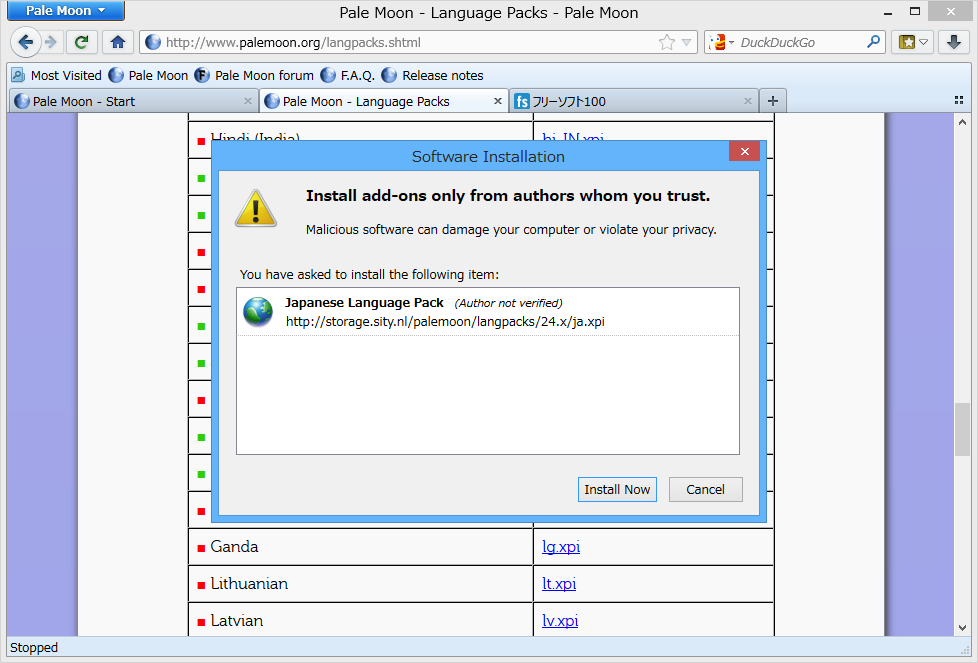Go forward with the Forward arrow button
The height and width of the screenshot is (663, 978).
click(x=51, y=42)
